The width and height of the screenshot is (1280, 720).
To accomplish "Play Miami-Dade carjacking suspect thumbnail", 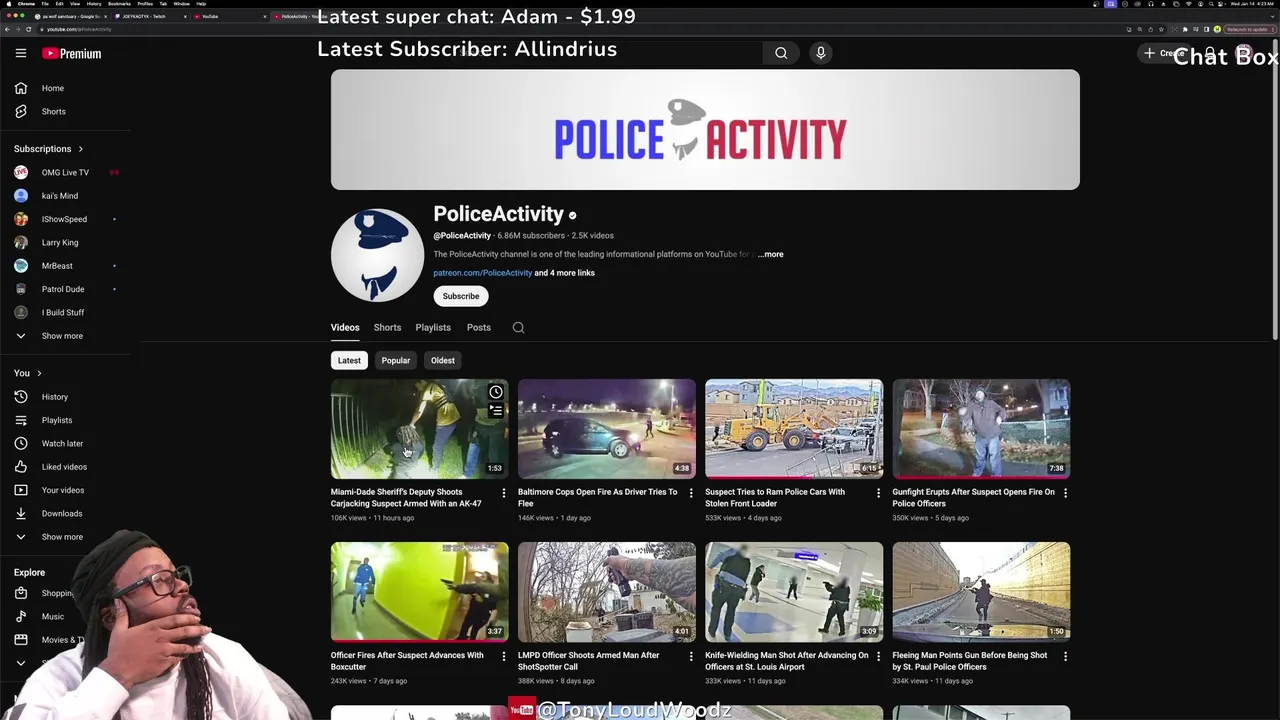I will coord(419,428).
